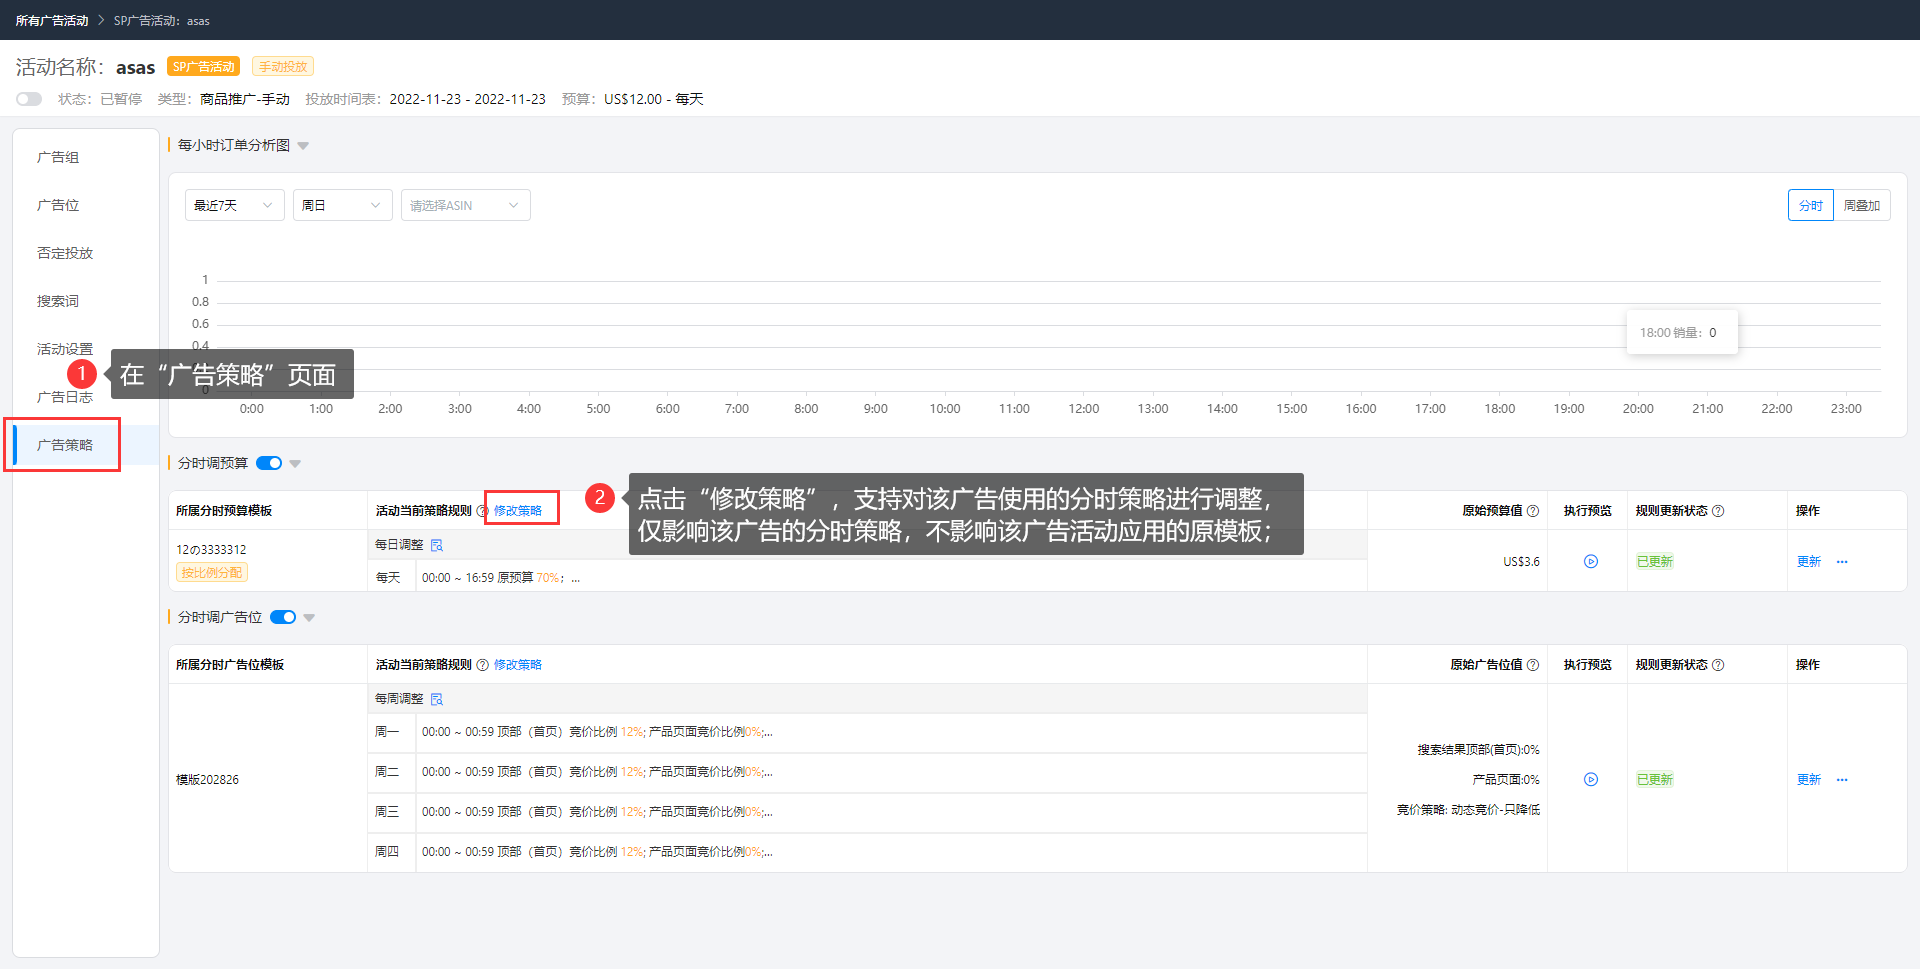Collapse the 每小时订单分析图 section

(x=303, y=146)
